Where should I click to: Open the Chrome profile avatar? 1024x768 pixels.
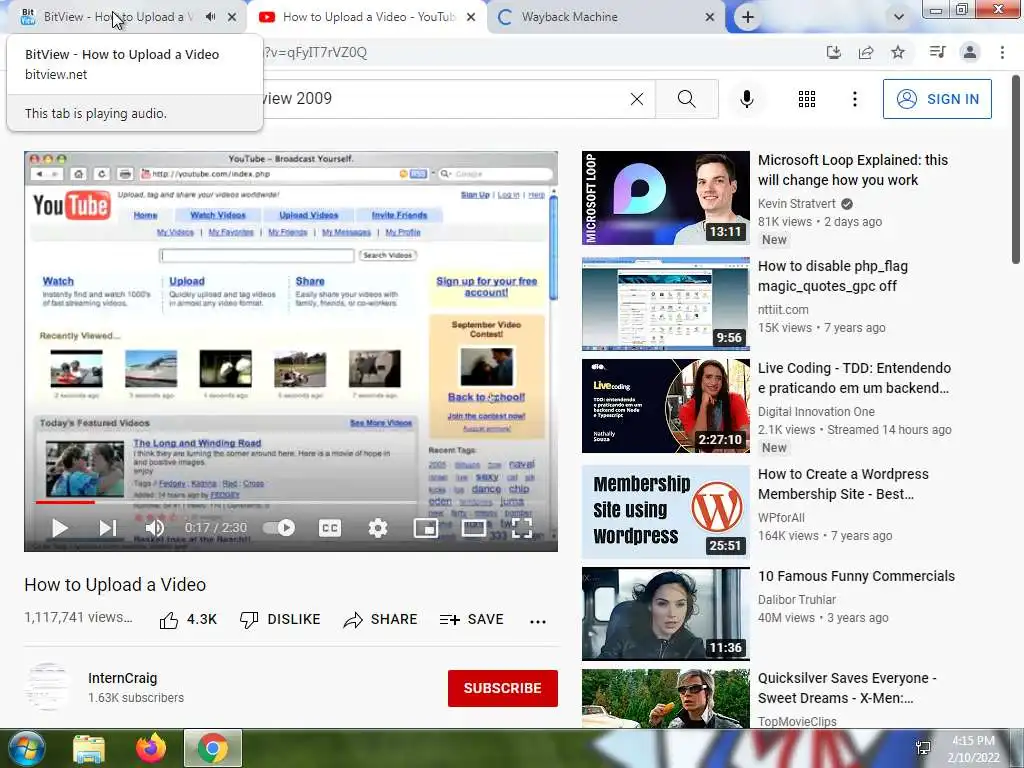(970, 52)
